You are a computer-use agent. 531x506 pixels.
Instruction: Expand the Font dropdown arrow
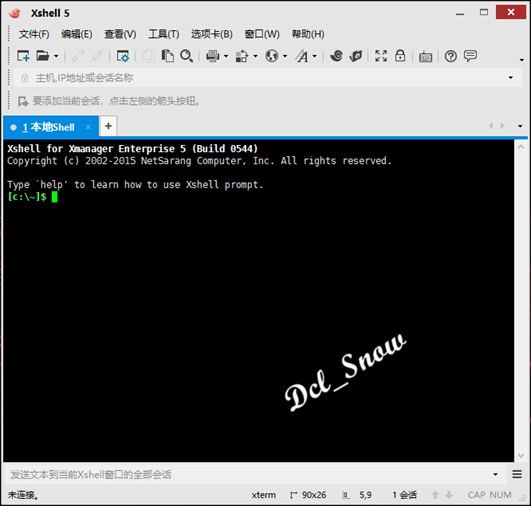click(315, 56)
